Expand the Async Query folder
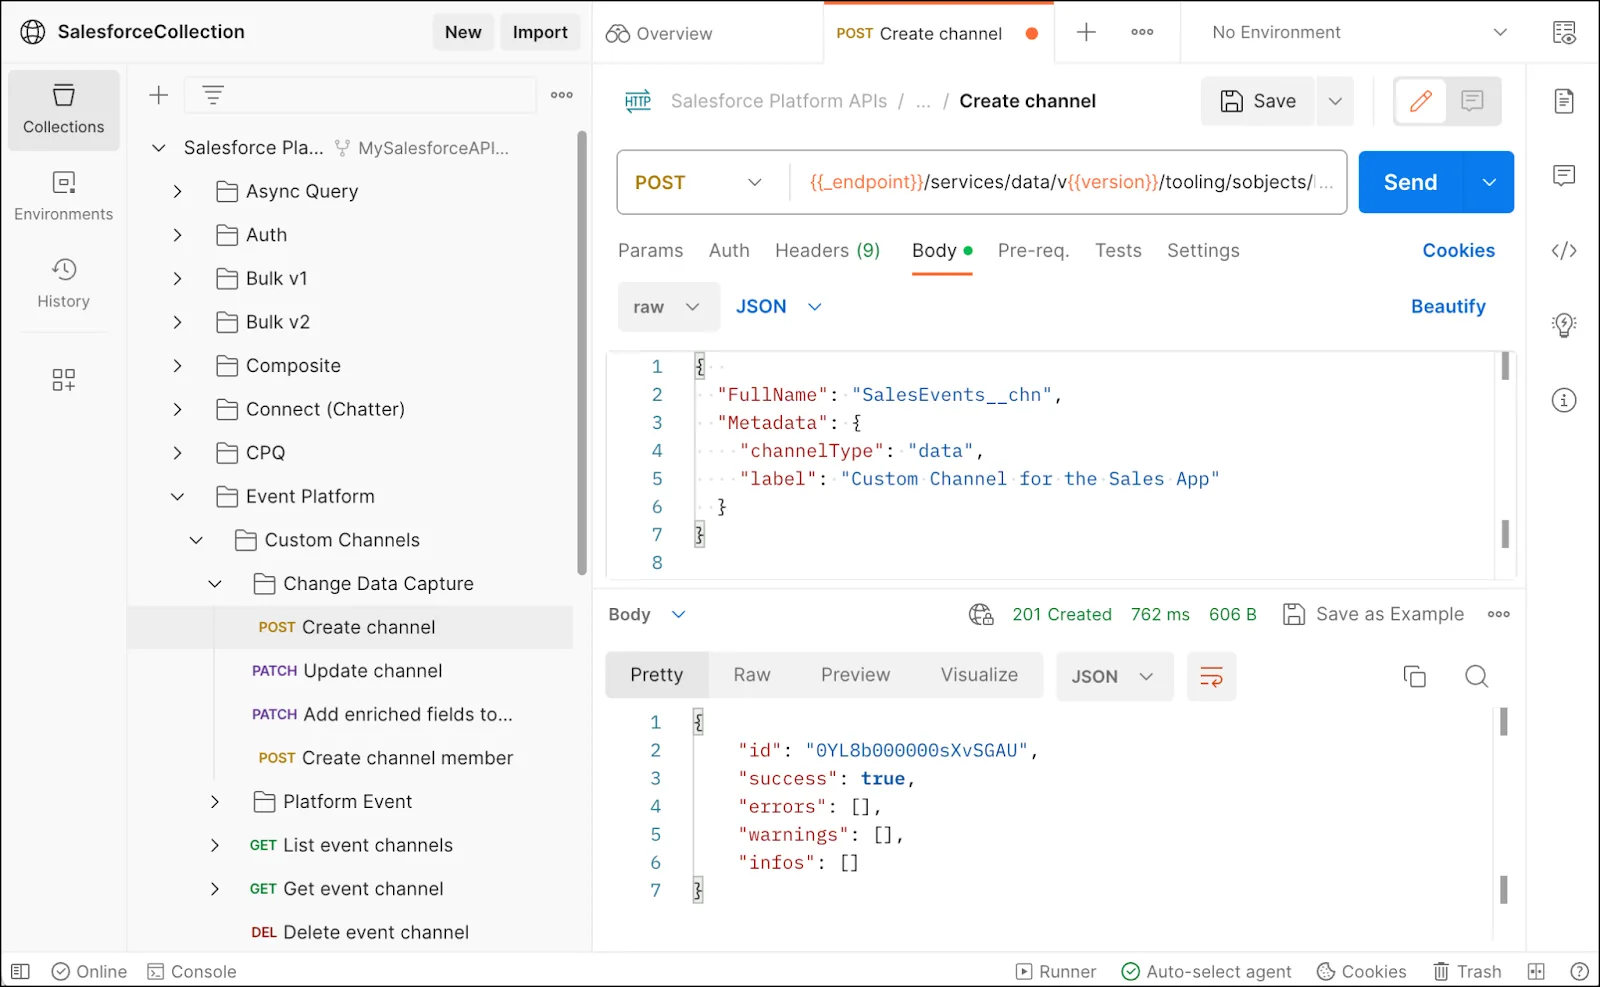The height and width of the screenshot is (987, 1600). pos(177,191)
